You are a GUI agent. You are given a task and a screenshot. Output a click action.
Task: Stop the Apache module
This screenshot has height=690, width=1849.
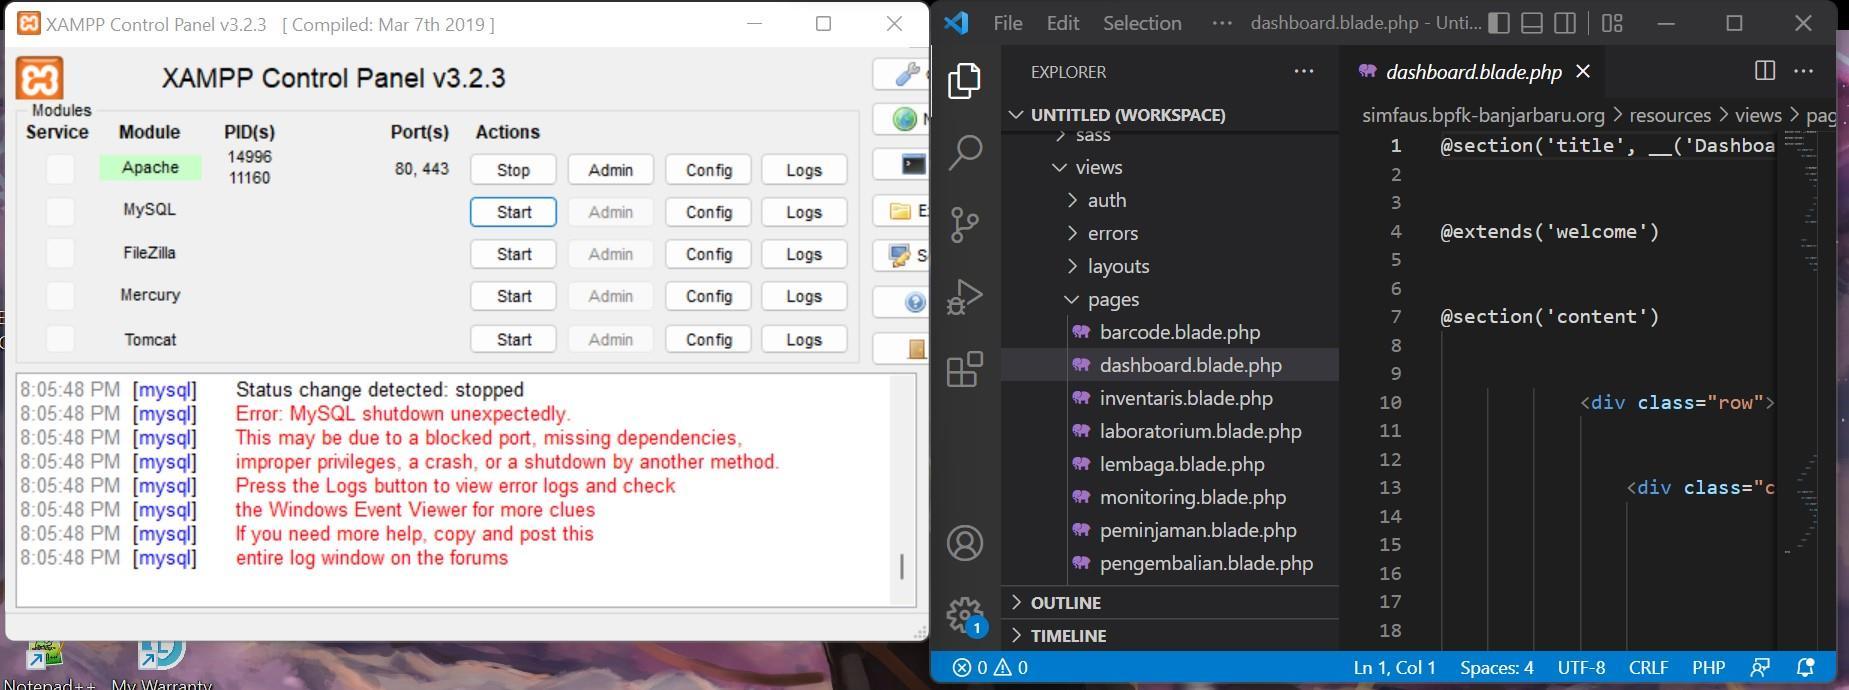[513, 170]
